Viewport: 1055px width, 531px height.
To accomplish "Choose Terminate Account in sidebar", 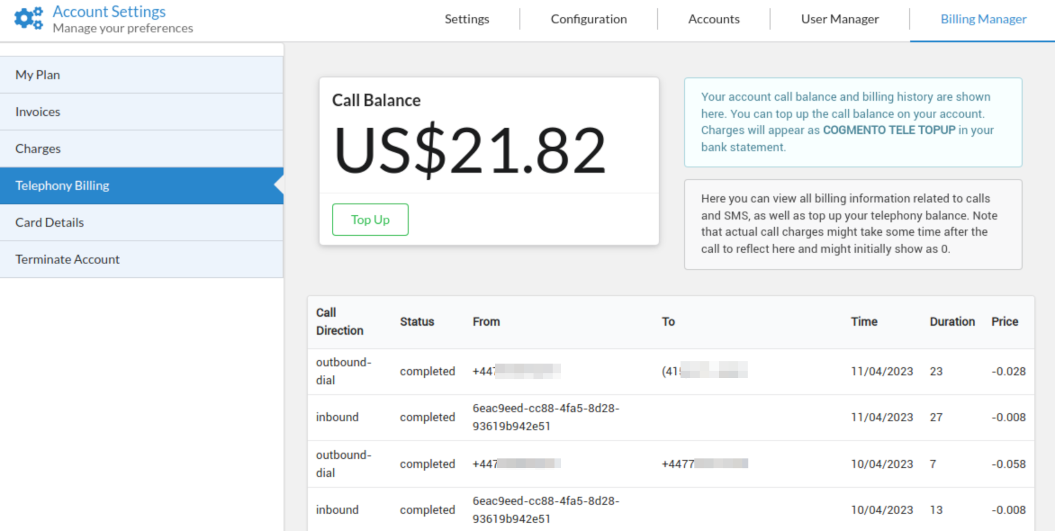I will click(141, 259).
